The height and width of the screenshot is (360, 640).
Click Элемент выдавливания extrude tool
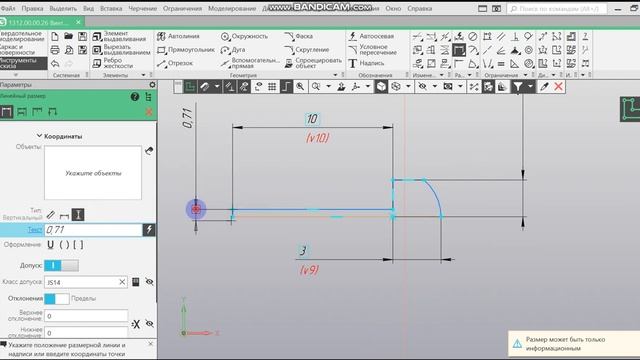pos(119,36)
